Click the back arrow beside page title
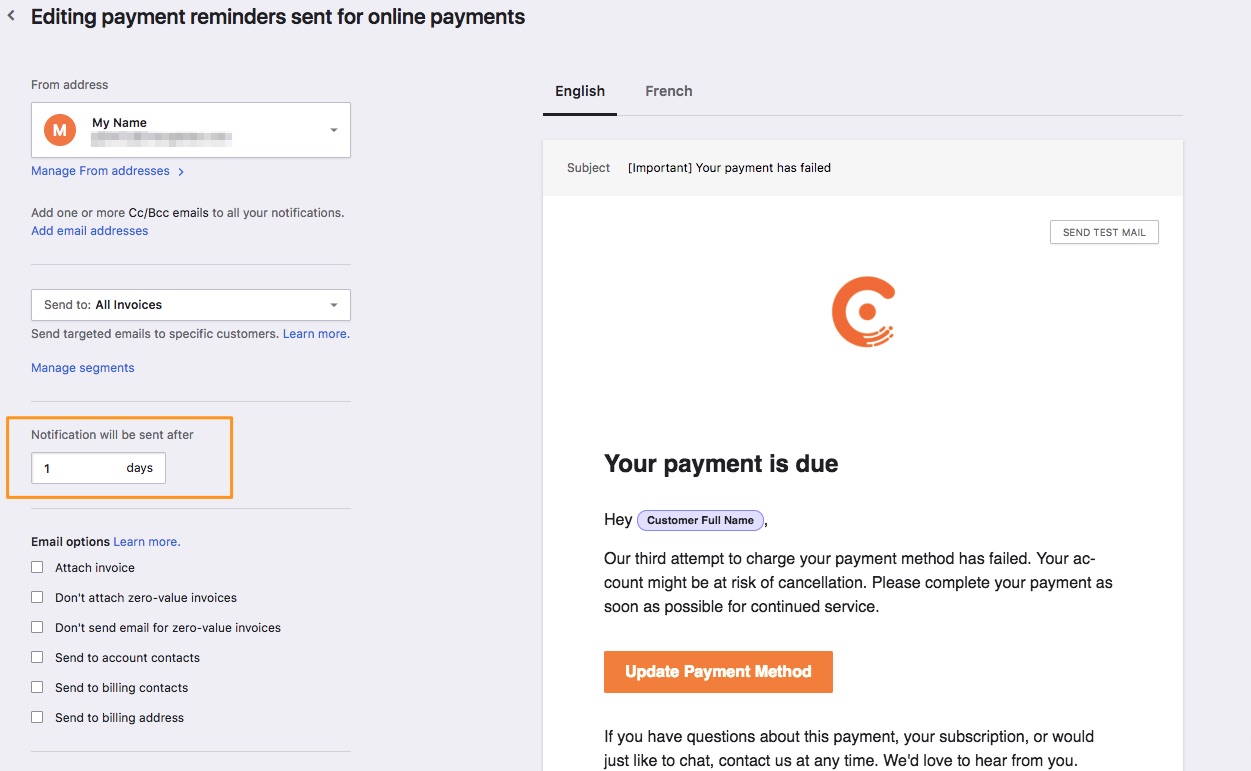Image resolution: width=1251 pixels, height=771 pixels. point(11,16)
